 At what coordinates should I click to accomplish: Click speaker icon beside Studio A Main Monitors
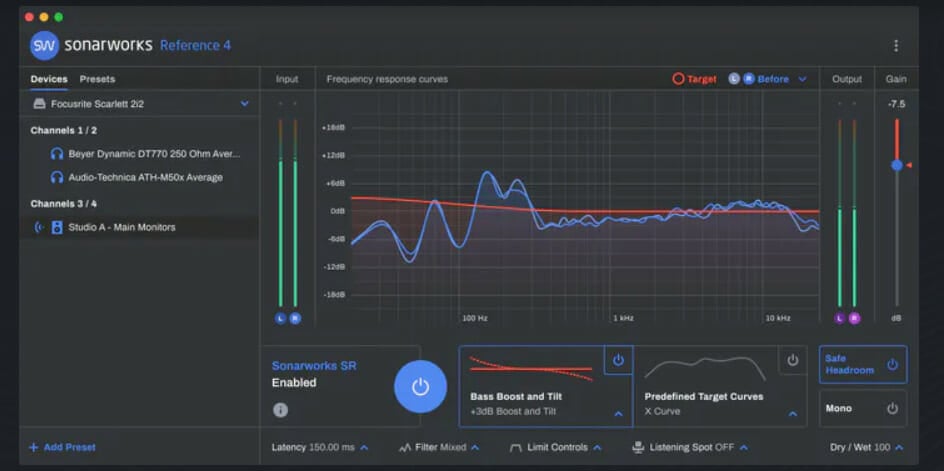point(57,227)
